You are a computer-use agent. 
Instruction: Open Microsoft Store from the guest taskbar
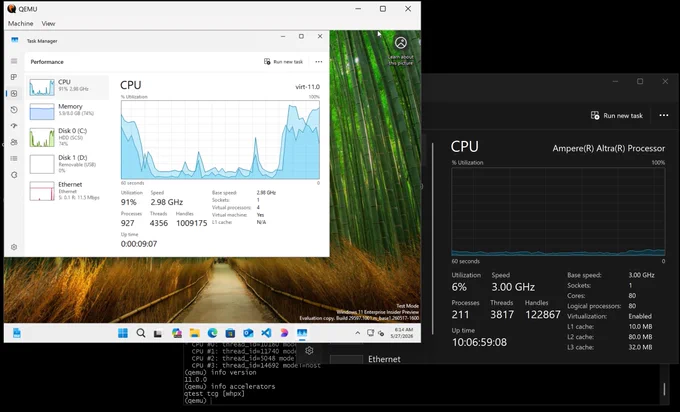tap(230, 333)
